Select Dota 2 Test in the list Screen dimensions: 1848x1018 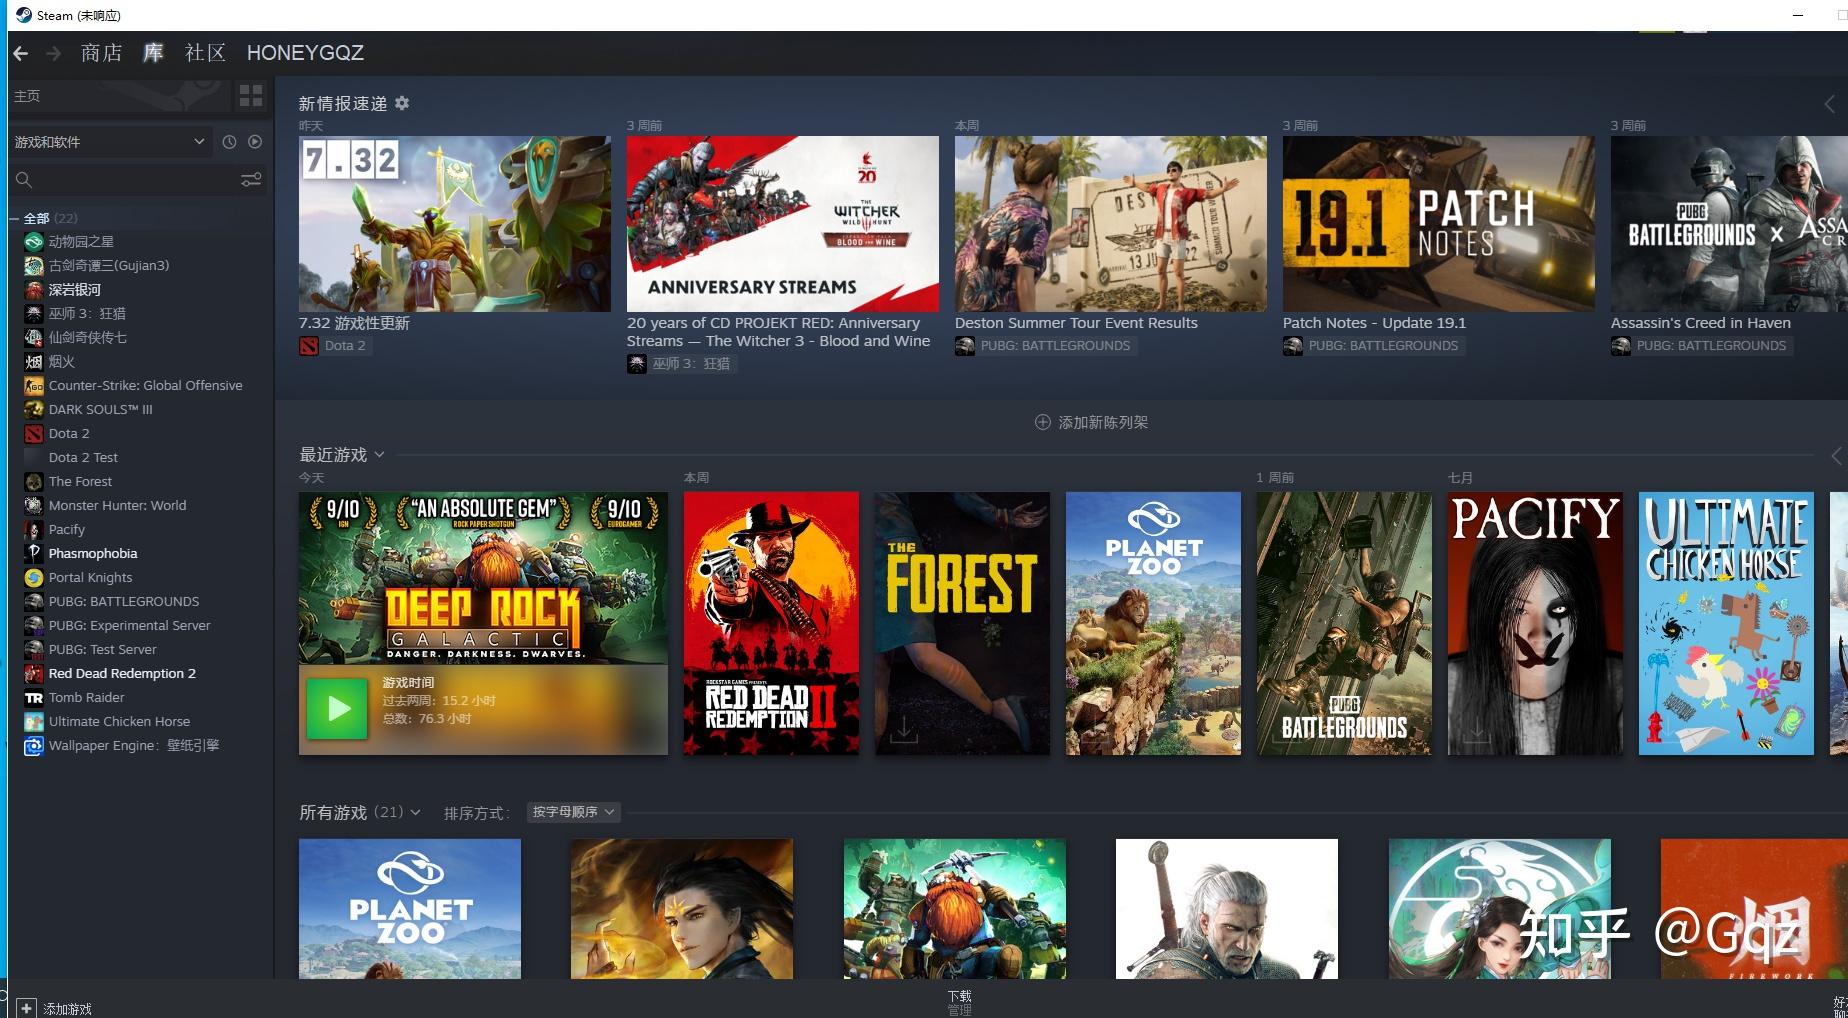[x=83, y=457]
